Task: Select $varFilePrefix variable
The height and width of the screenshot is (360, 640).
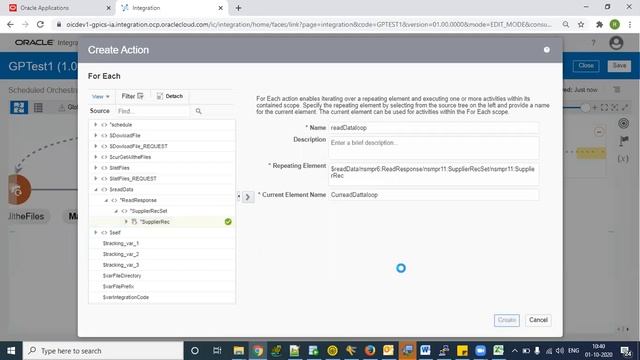Action: (x=118, y=287)
